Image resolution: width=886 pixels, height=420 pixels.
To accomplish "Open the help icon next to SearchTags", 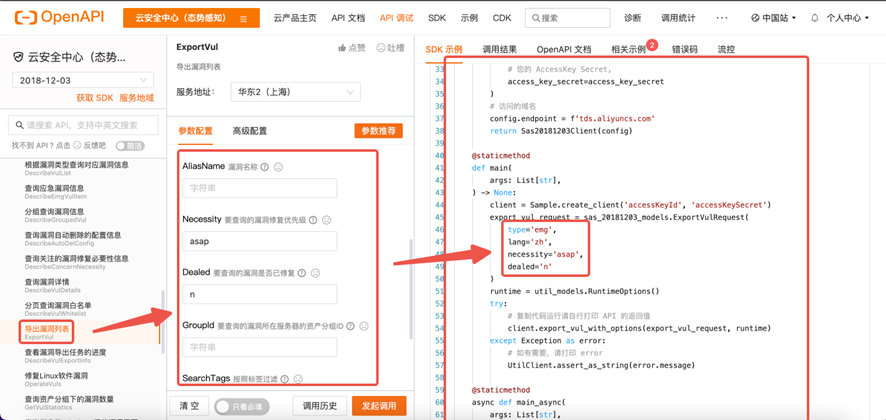I will point(284,379).
